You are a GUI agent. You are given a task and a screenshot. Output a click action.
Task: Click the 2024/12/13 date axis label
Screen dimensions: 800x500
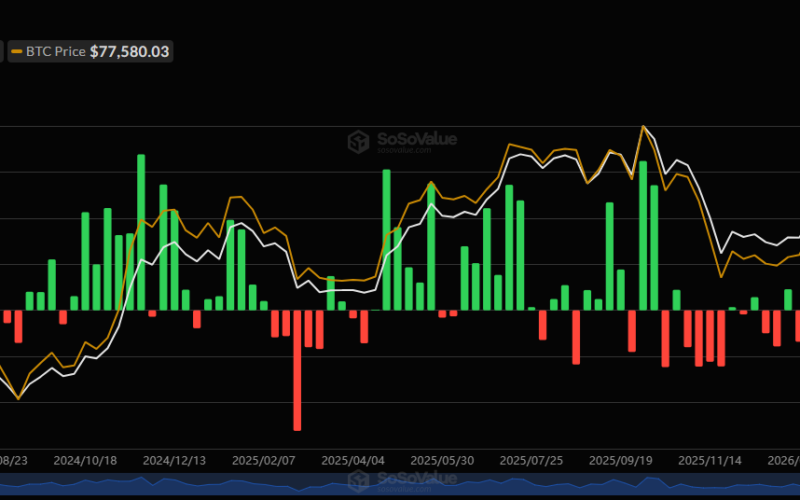(x=174, y=461)
